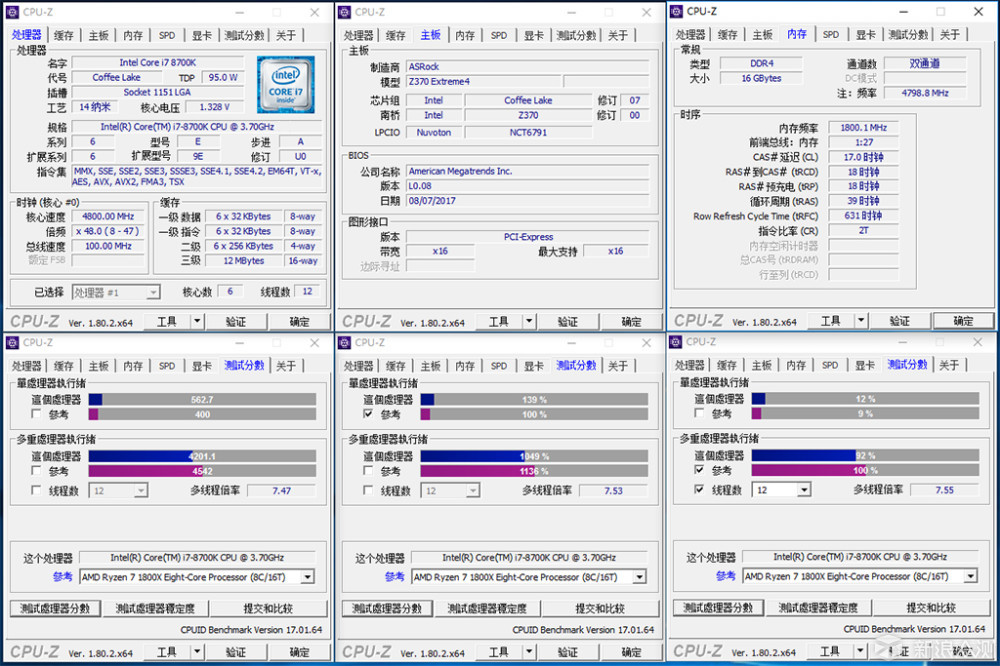Enable 线程数 checkbox in the 7.47 ratio window
This screenshot has height=666, width=1000.
(x=36, y=491)
